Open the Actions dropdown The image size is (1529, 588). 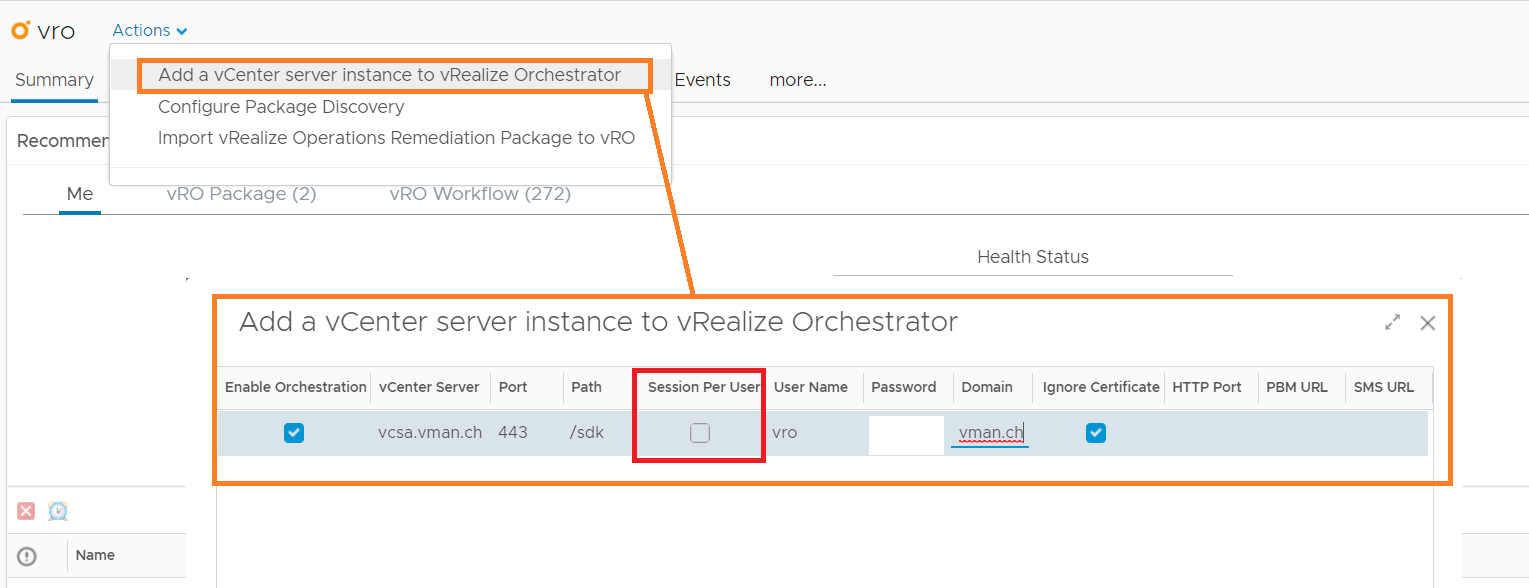pos(150,31)
